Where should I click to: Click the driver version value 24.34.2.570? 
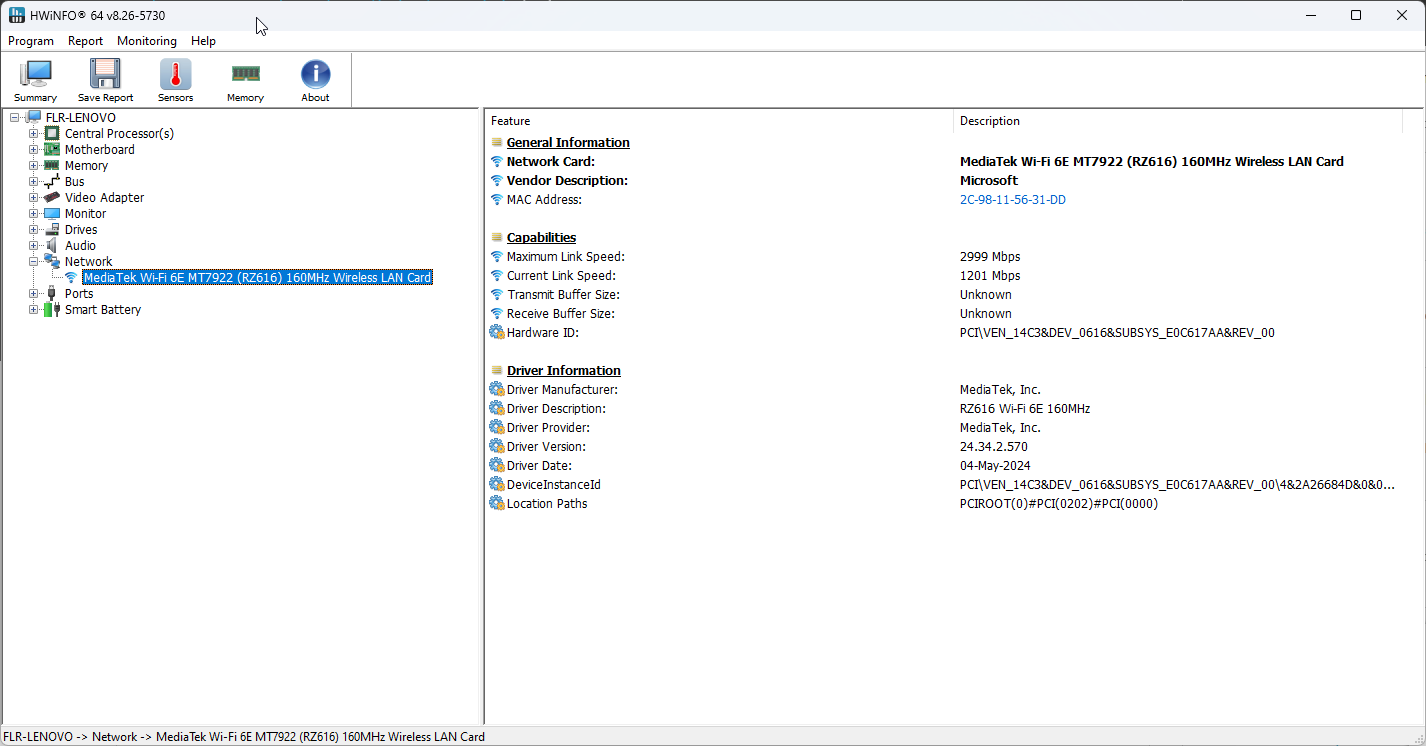pos(994,447)
